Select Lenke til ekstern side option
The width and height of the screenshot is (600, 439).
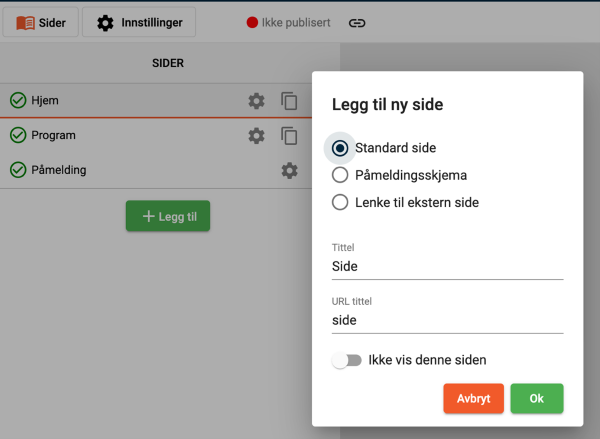[340, 202]
